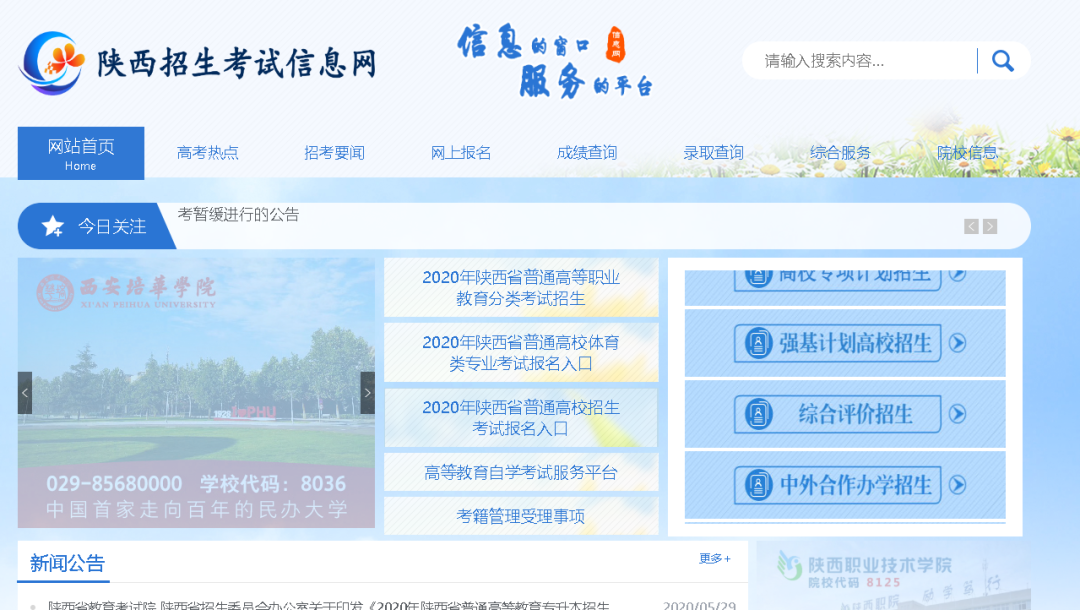Click arrow icon on 强基计划高校招生

[957, 343]
